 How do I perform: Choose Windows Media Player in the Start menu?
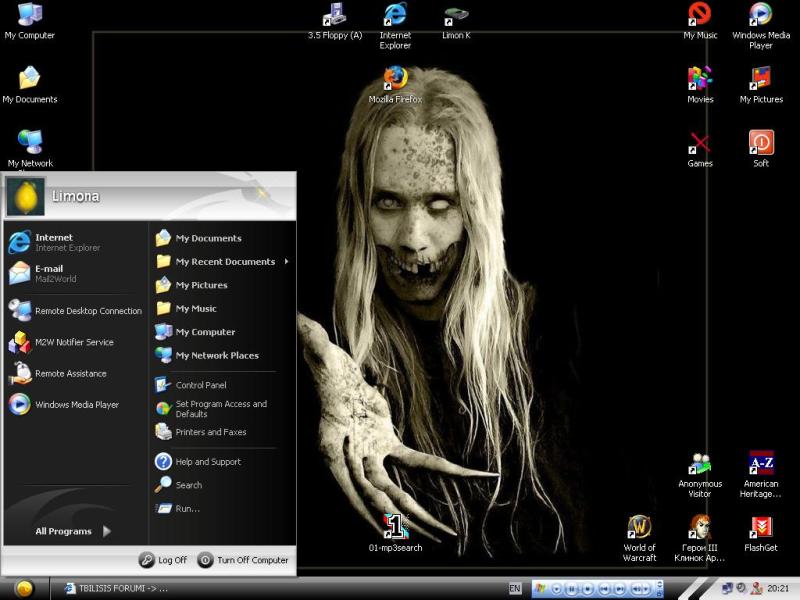(77, 405)
